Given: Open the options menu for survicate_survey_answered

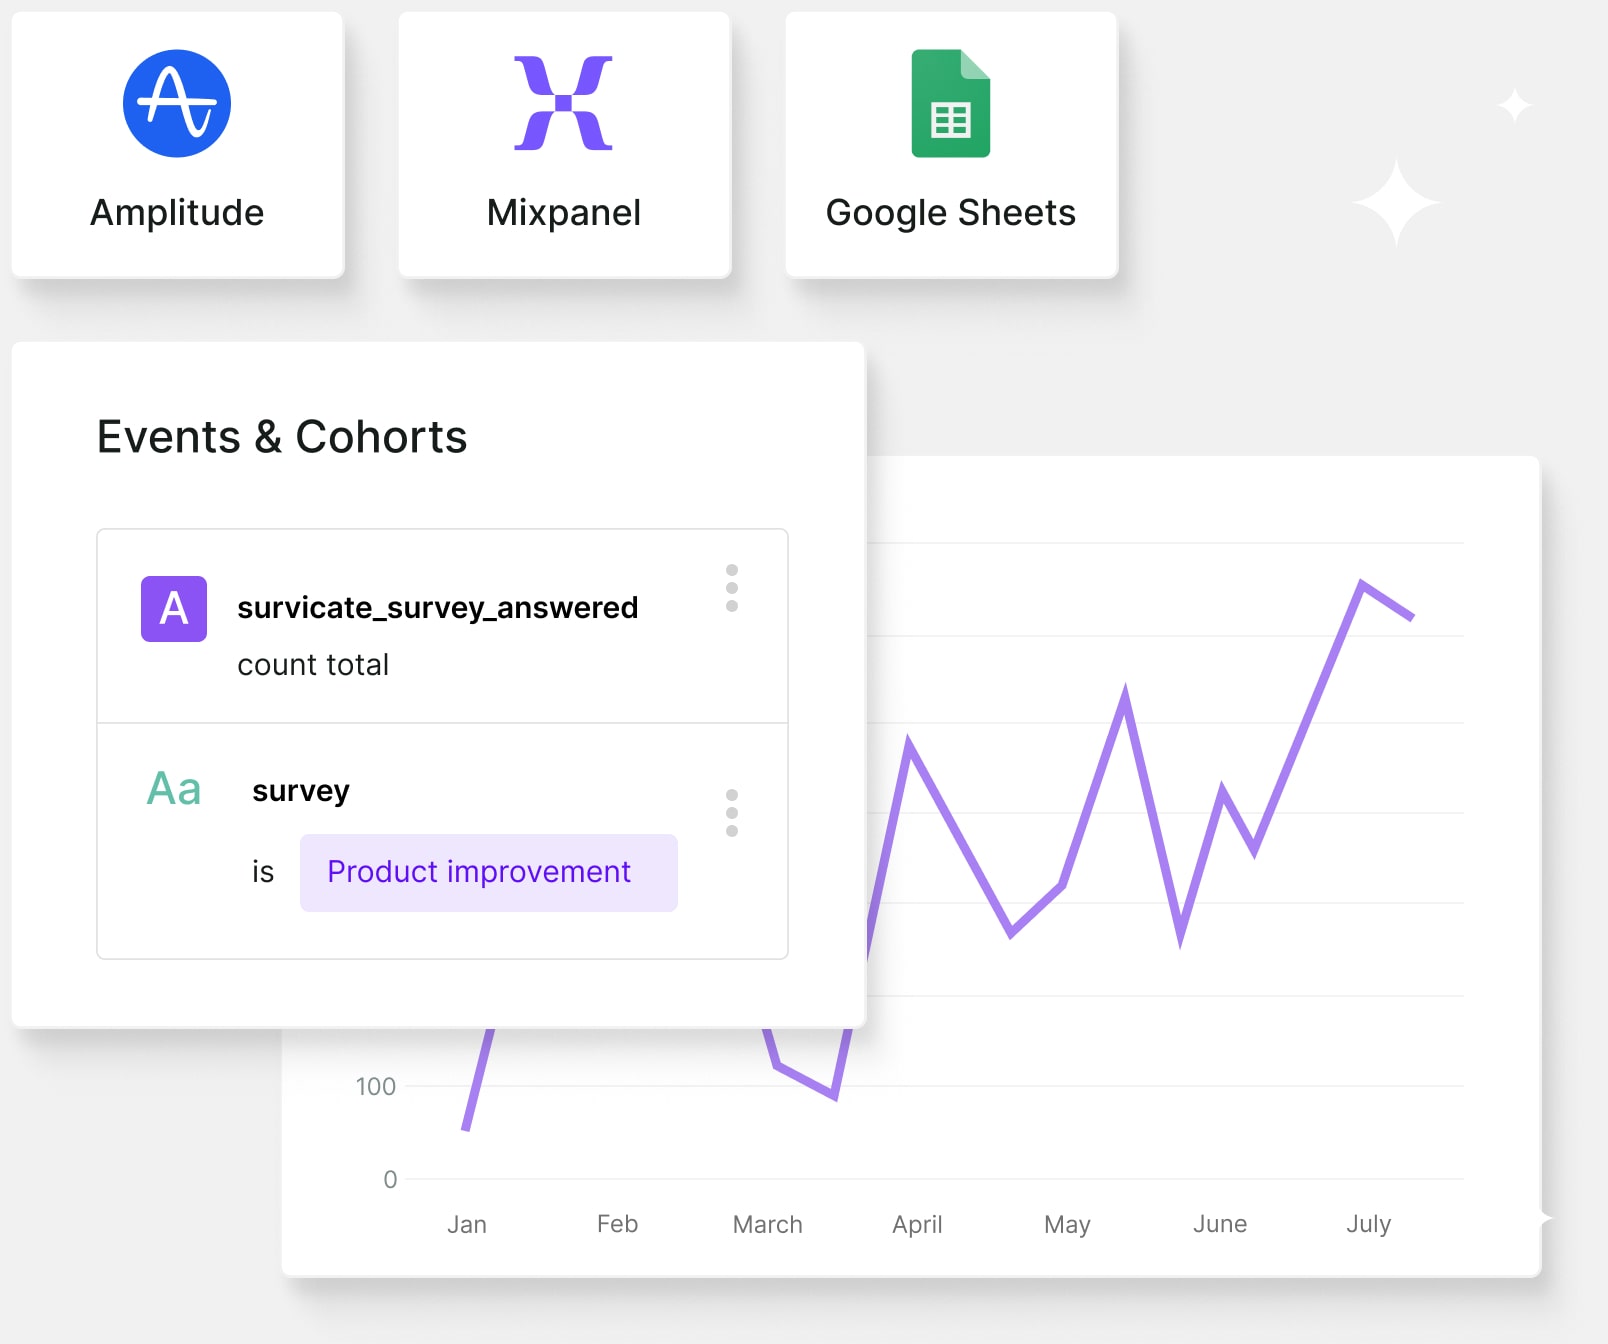Looking at the screenshot, I should coord(732,588).
